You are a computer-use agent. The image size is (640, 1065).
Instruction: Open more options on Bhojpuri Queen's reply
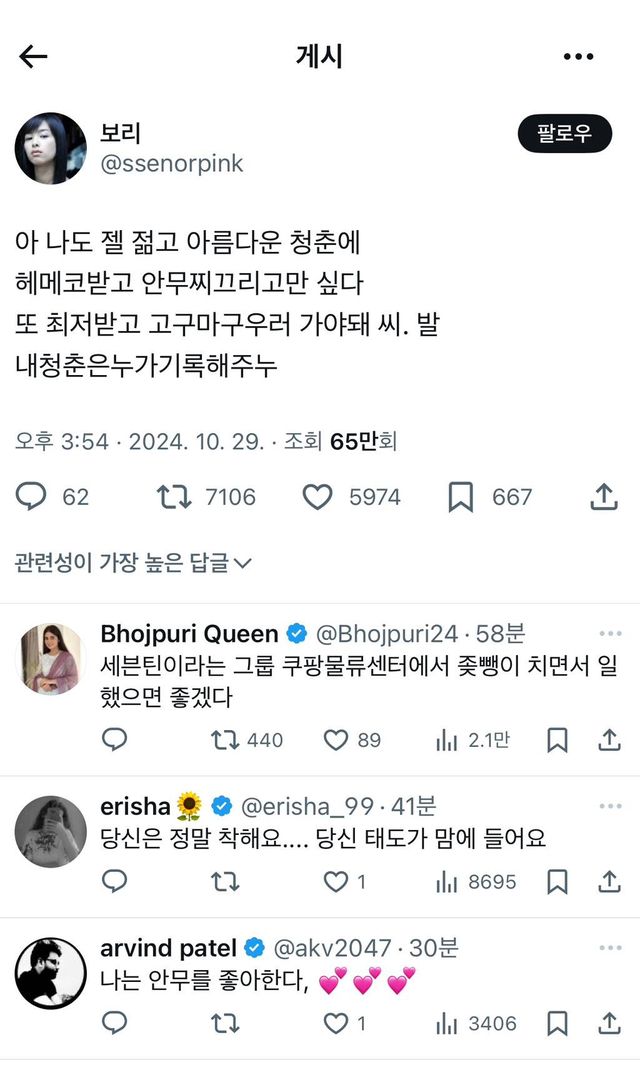[x=610, y=634]
